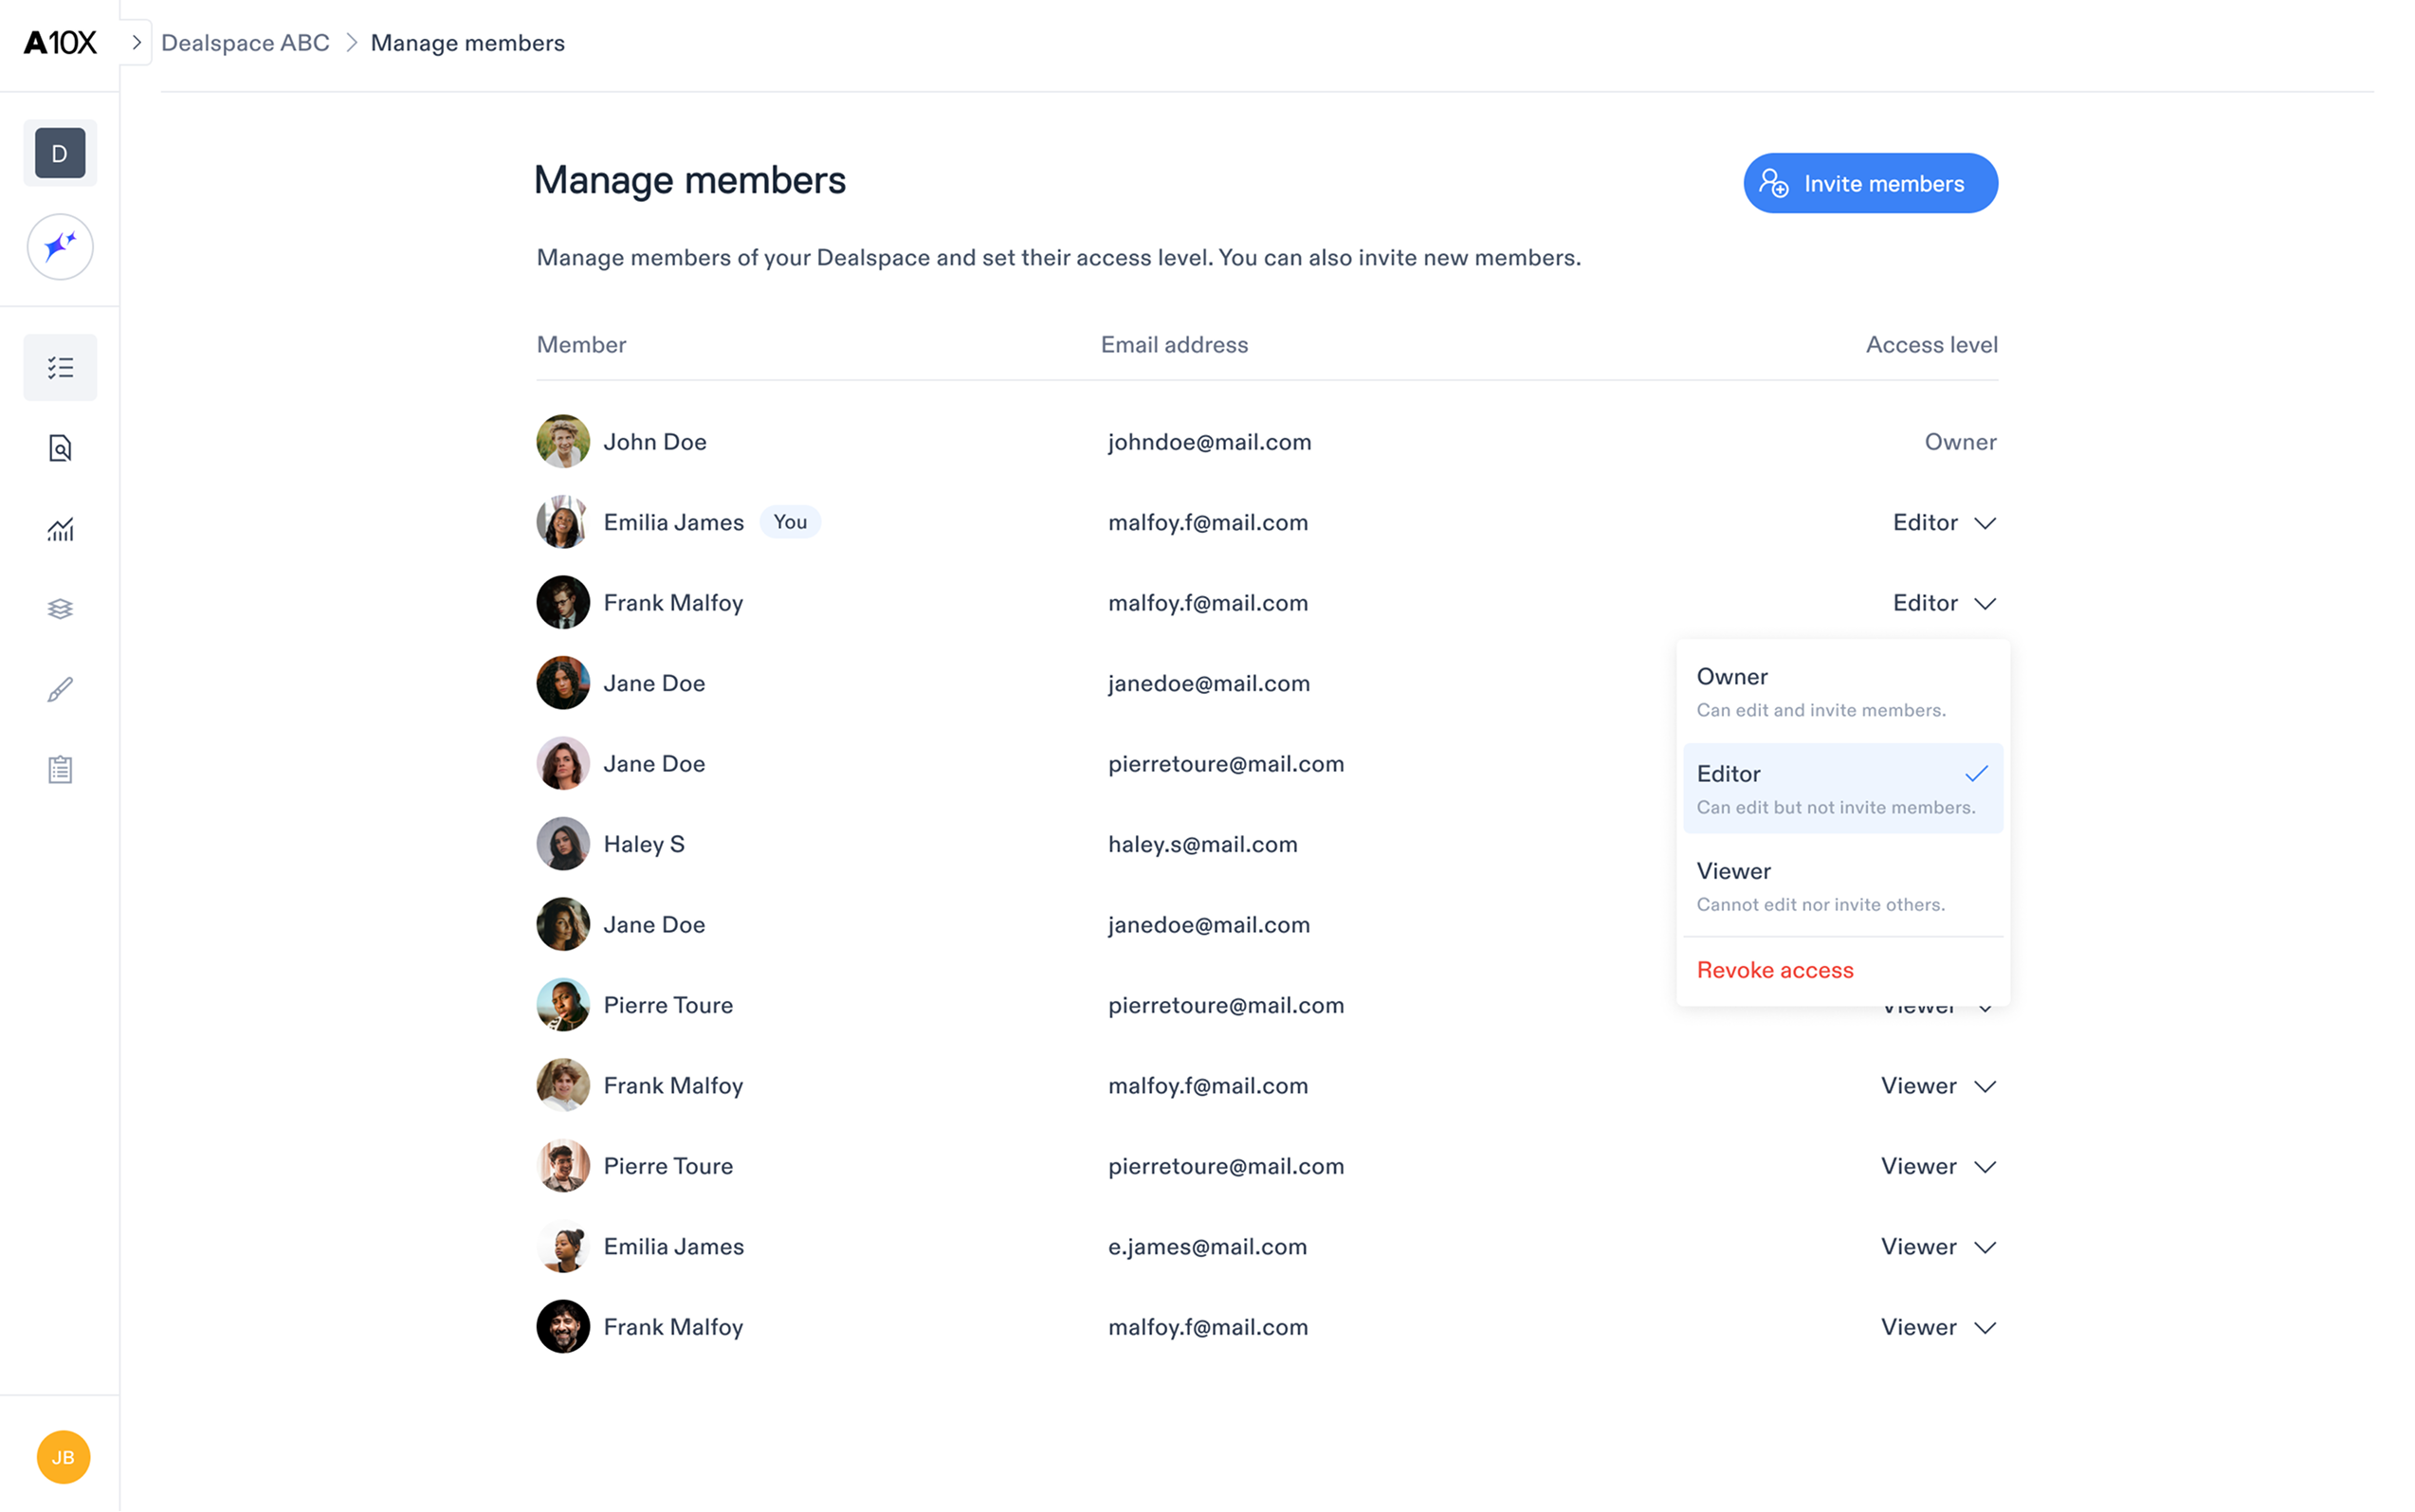The image size is (2415, 1512).
Task: Click the name Haley S
Action: (644, 844)
